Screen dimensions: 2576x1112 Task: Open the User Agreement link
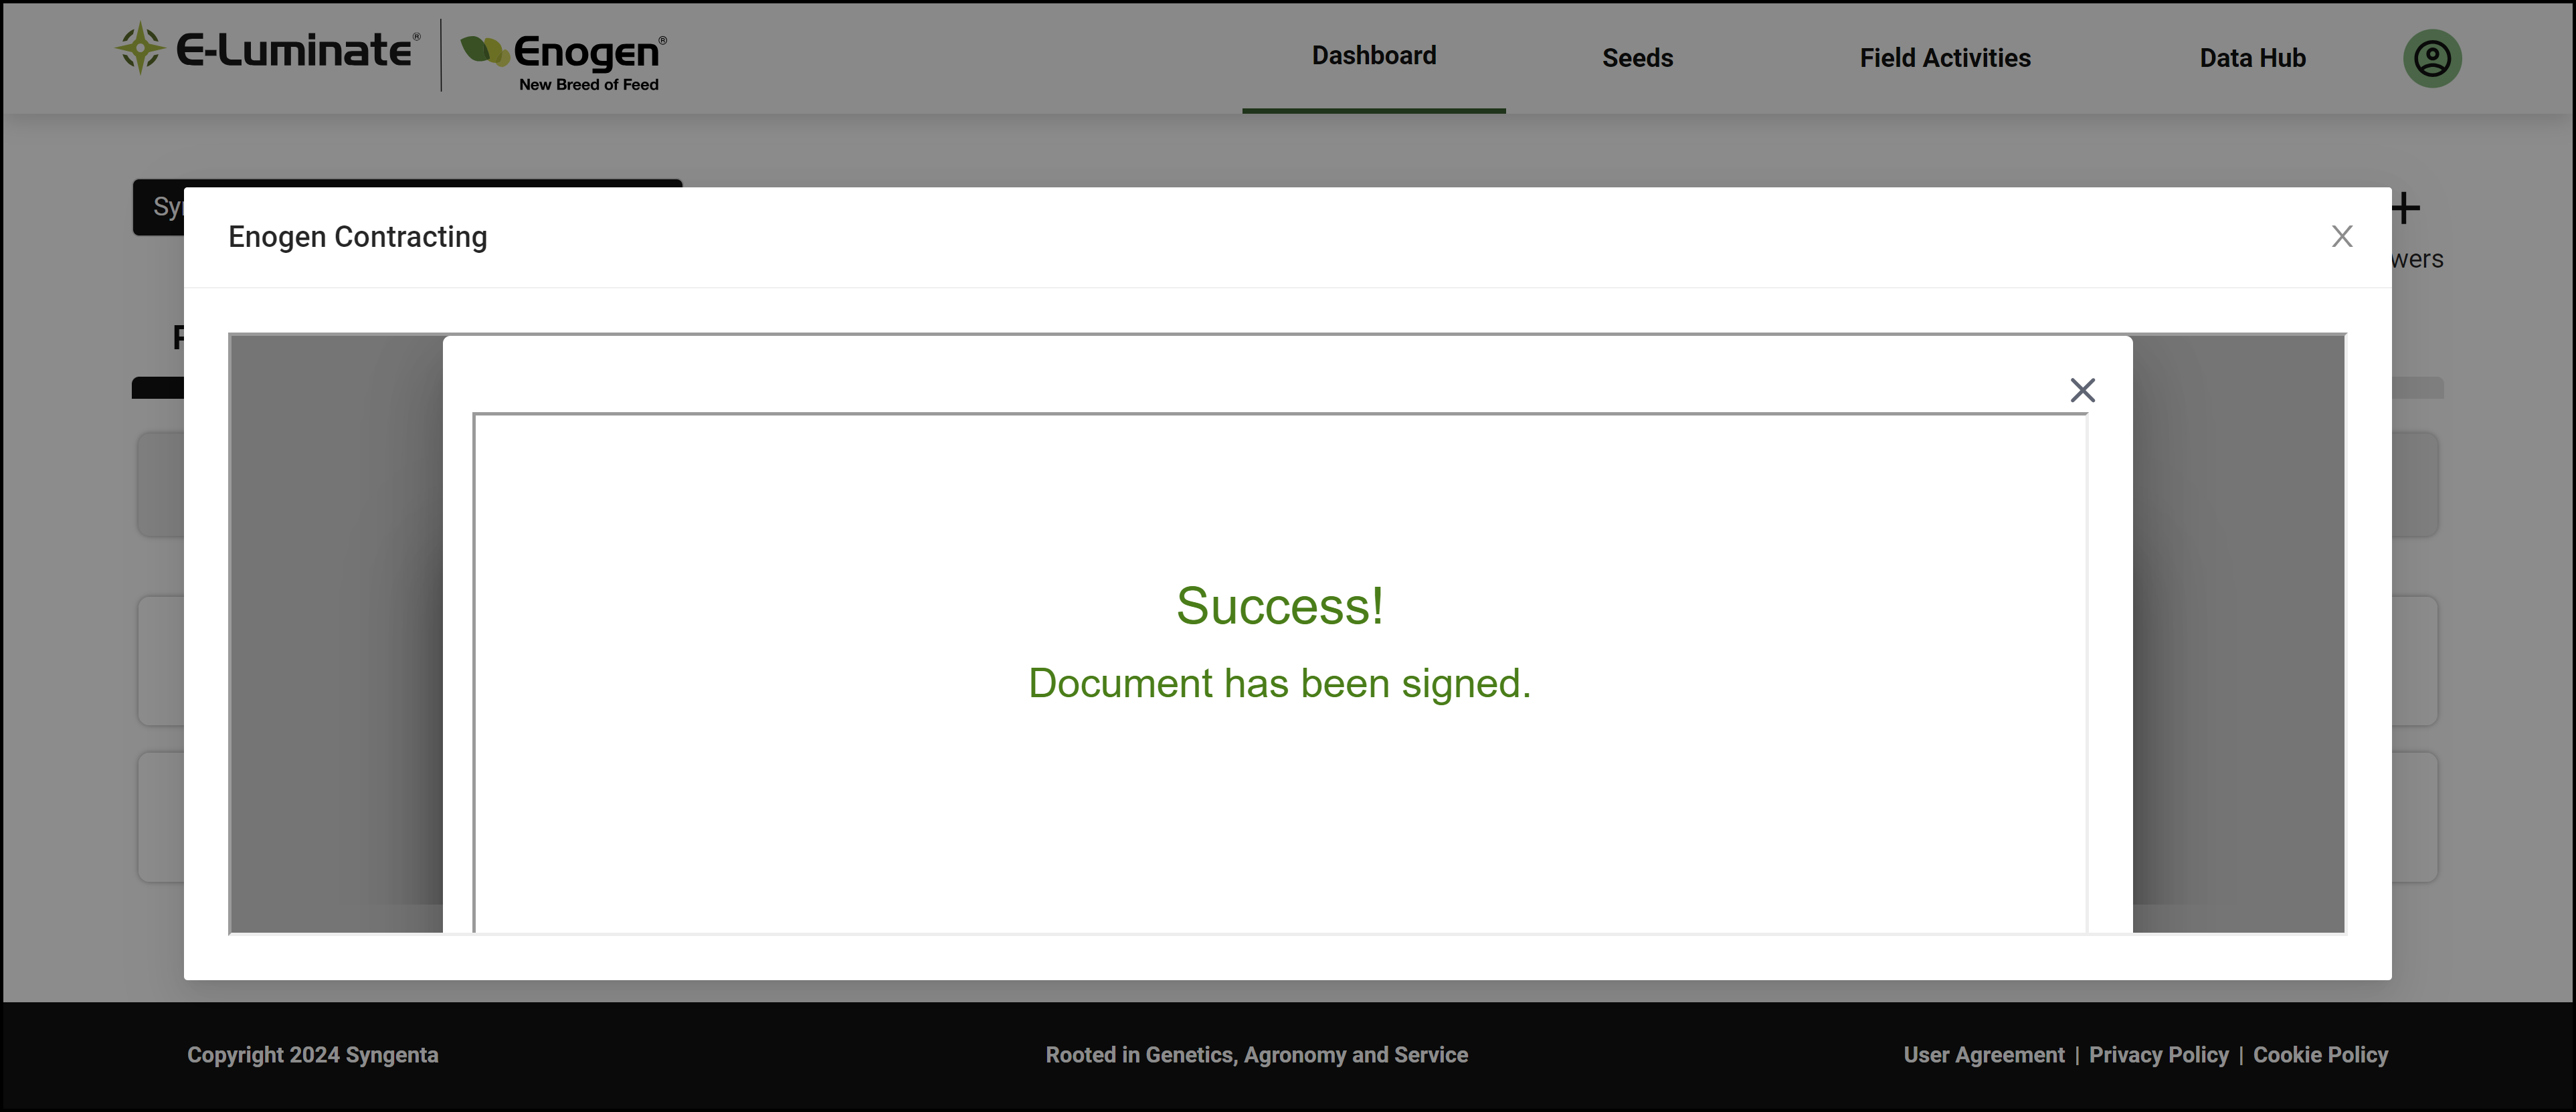tap(1983, 1055)
